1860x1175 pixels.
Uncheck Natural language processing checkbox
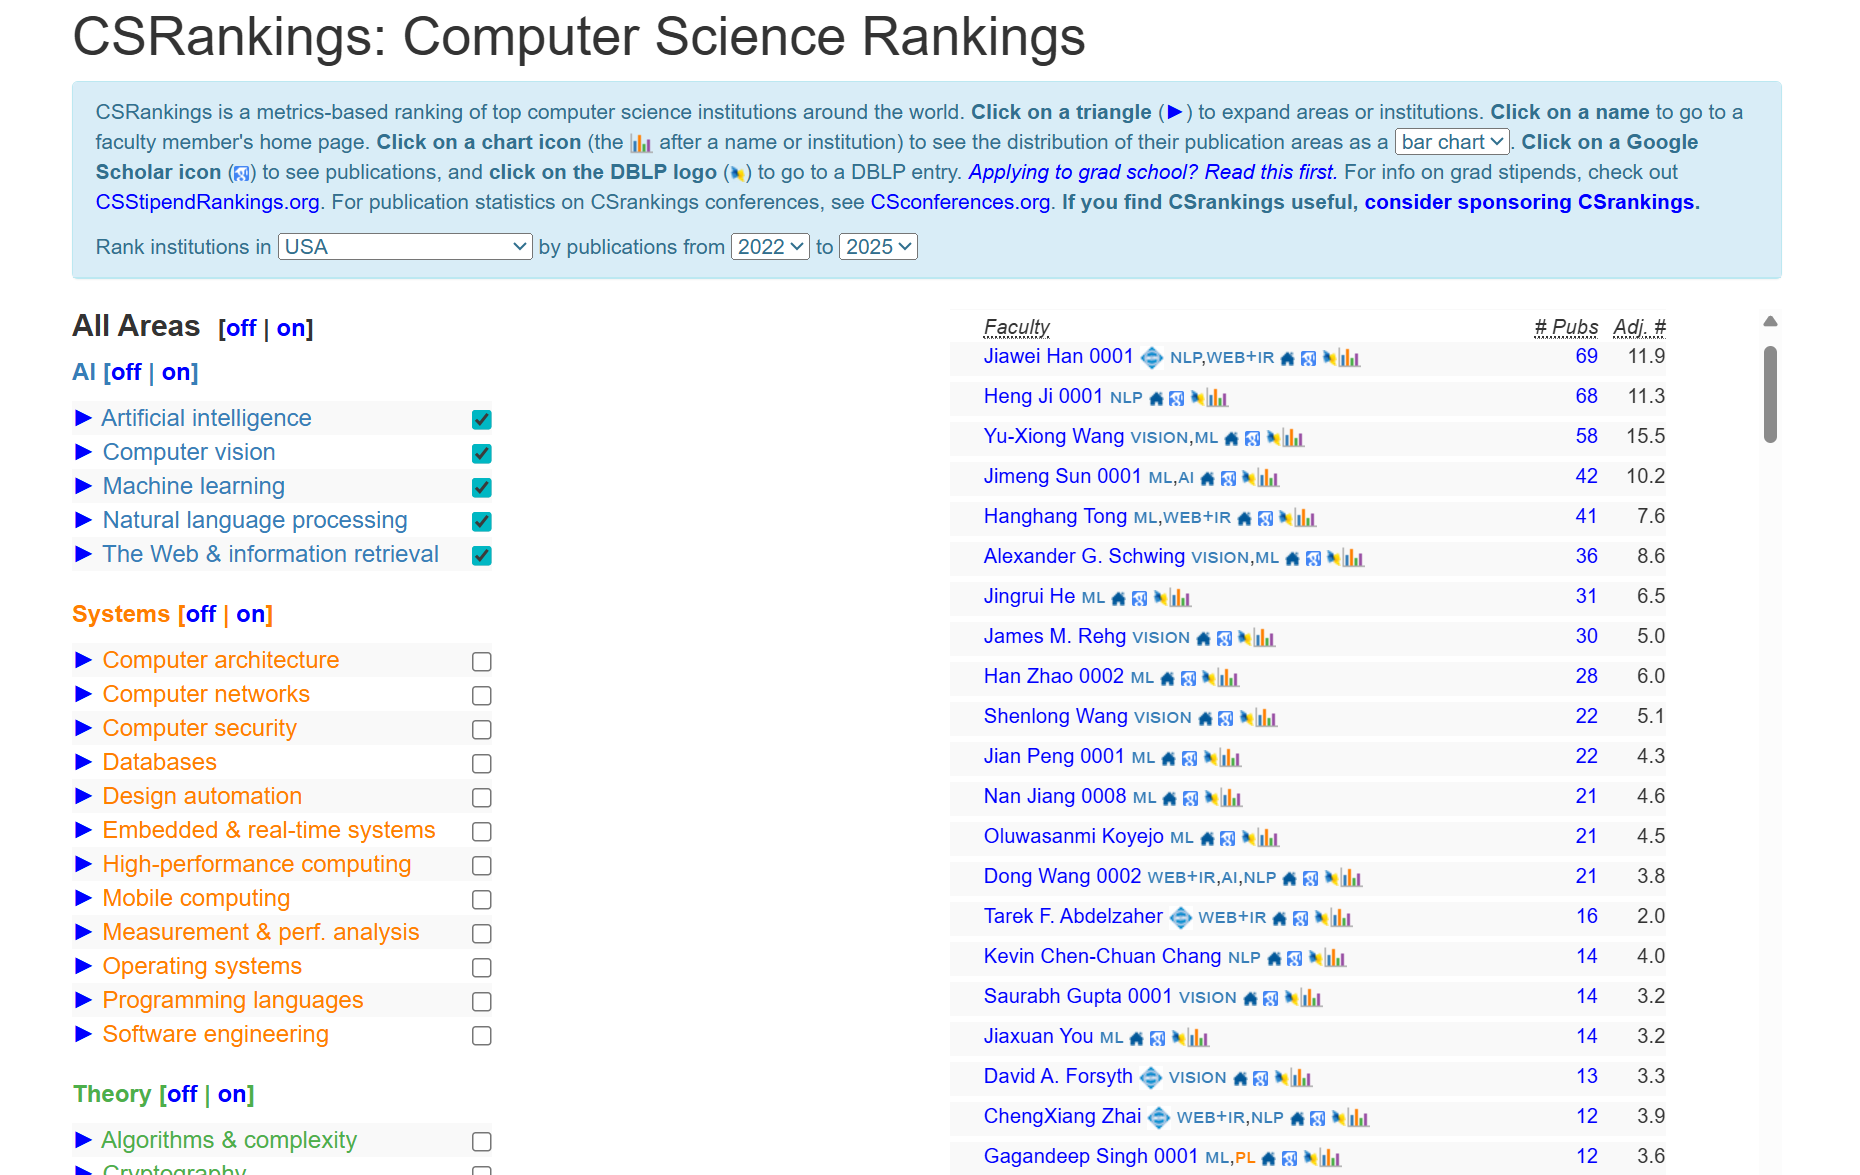[x=482, y=522]
